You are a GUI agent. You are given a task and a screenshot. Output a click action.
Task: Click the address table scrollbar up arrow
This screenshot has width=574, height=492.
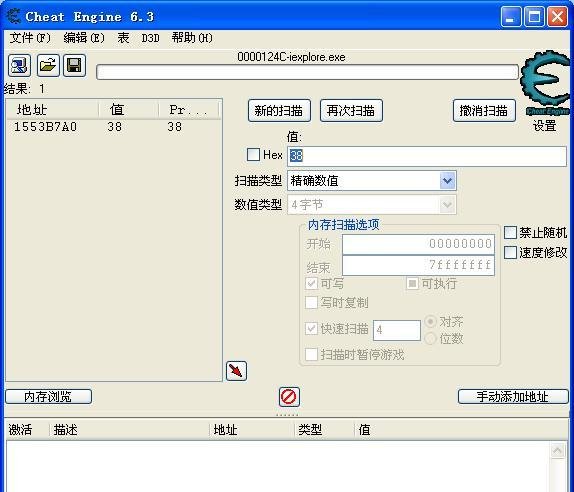point(558,450)
